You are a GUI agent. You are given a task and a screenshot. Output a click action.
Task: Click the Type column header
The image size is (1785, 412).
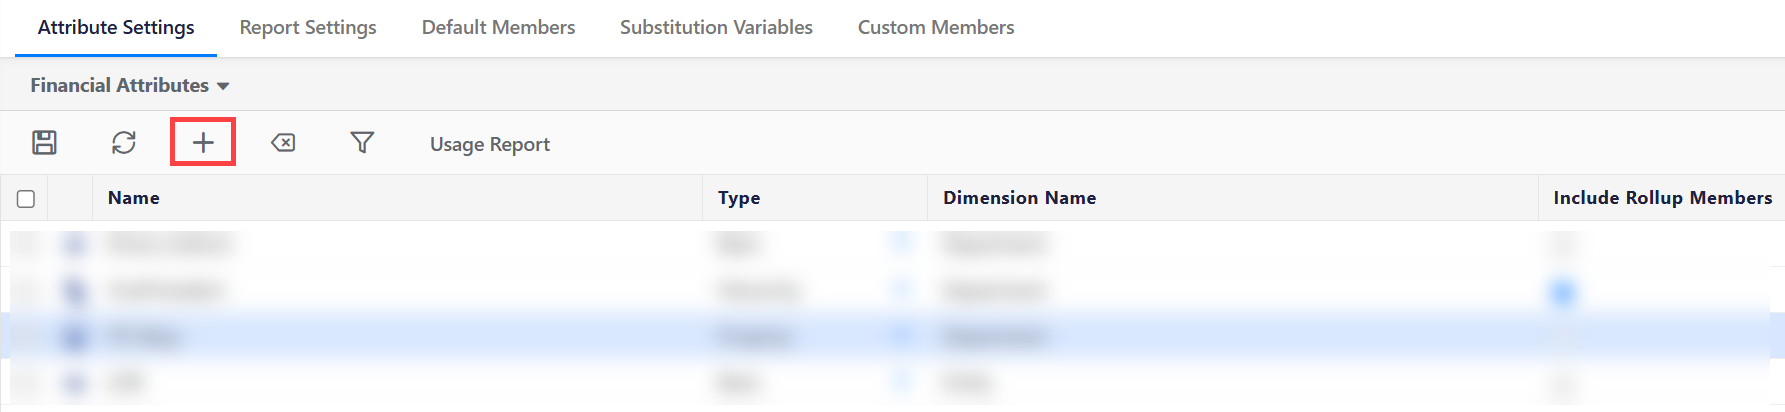(739, 198)
